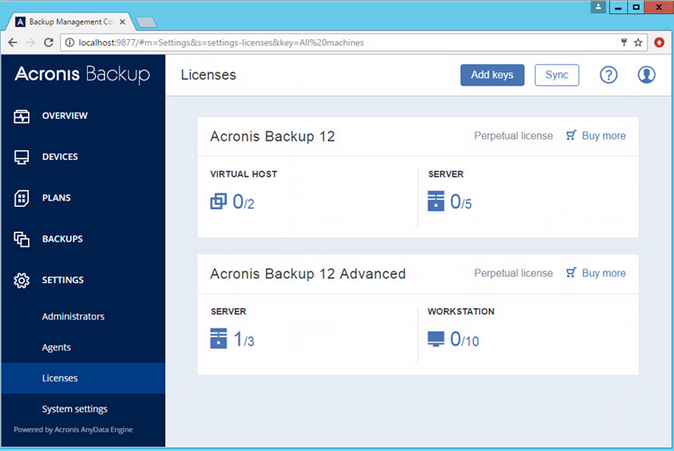Open the Backups stacked-squares icon
674x451 pixels.
click(21, 239)
